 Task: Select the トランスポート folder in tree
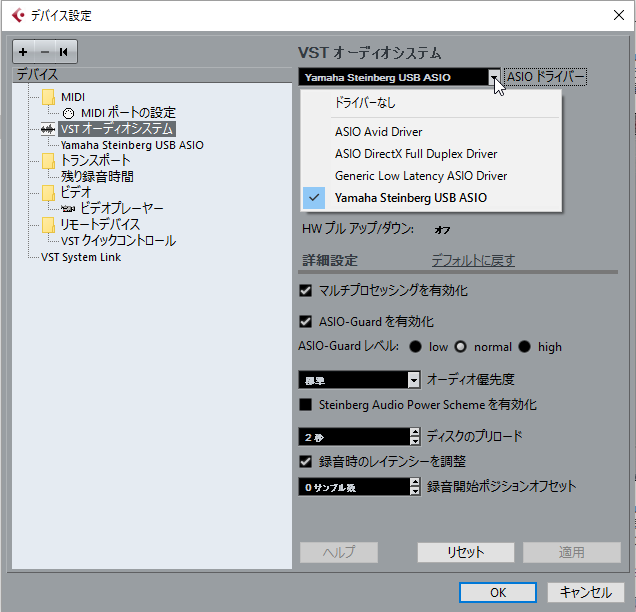click(48, 161)
